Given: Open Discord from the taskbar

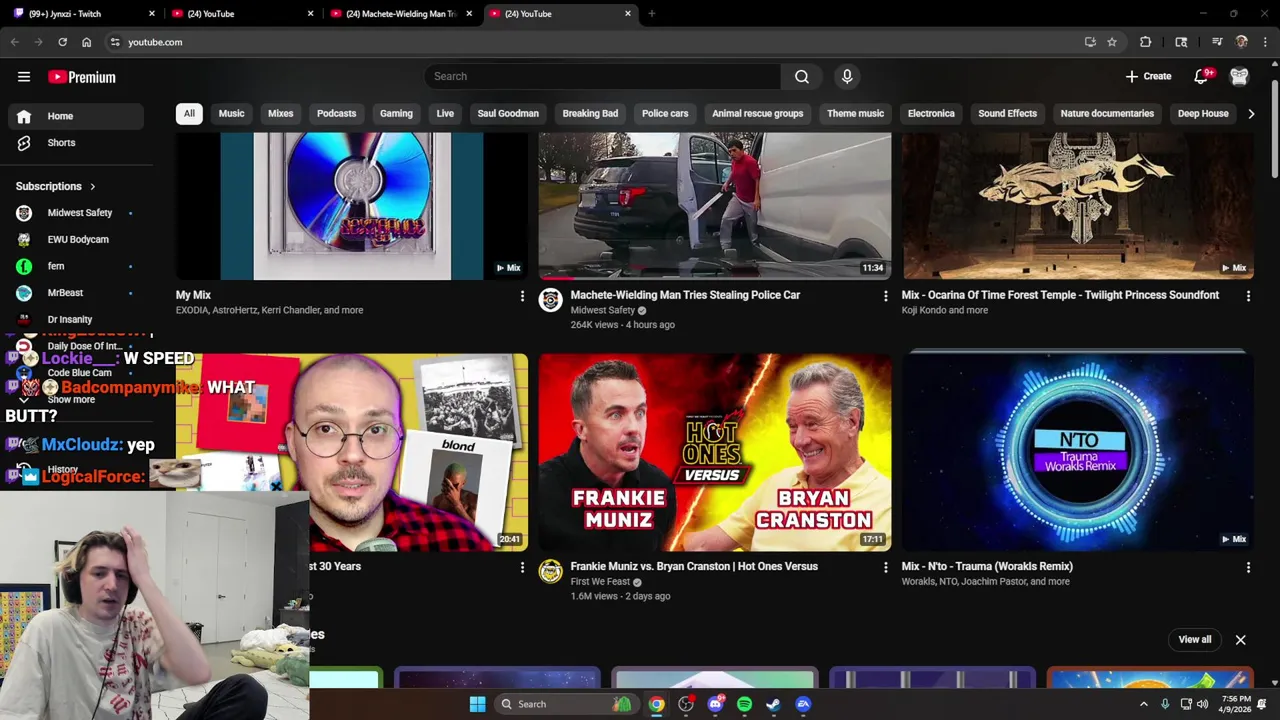Looking at the screenshot, I should pyautogui.click(x=715, y=704).
